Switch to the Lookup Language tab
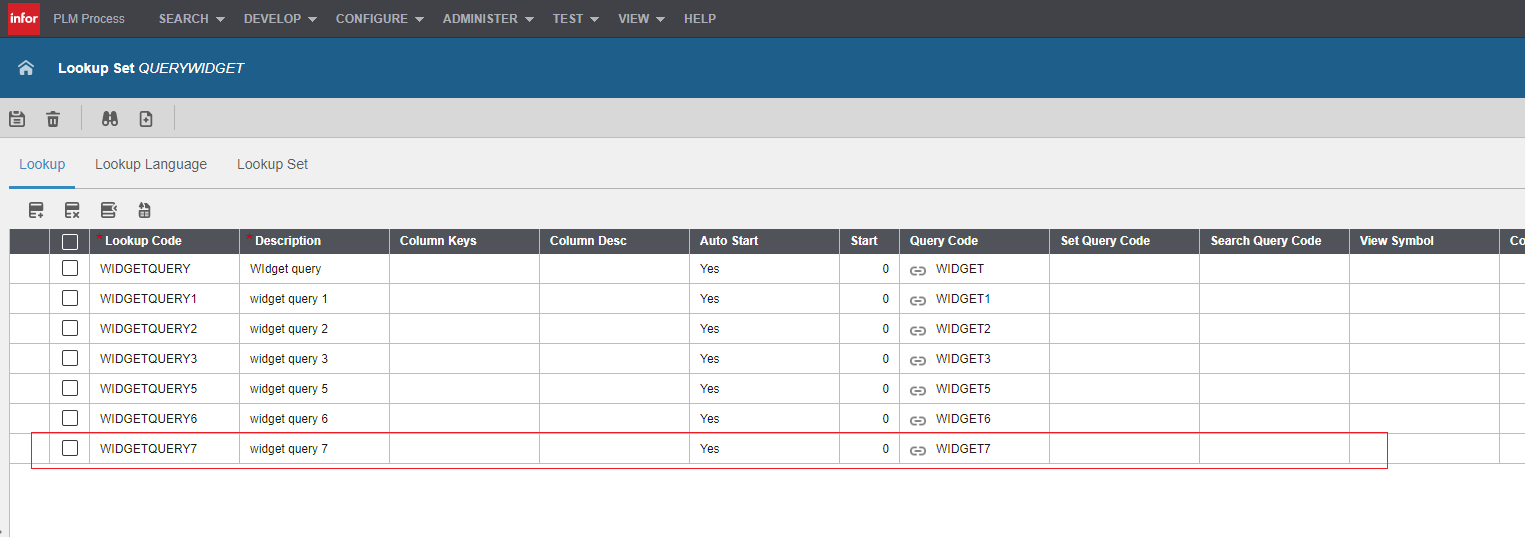1525x537 pixels. point(151,164)
